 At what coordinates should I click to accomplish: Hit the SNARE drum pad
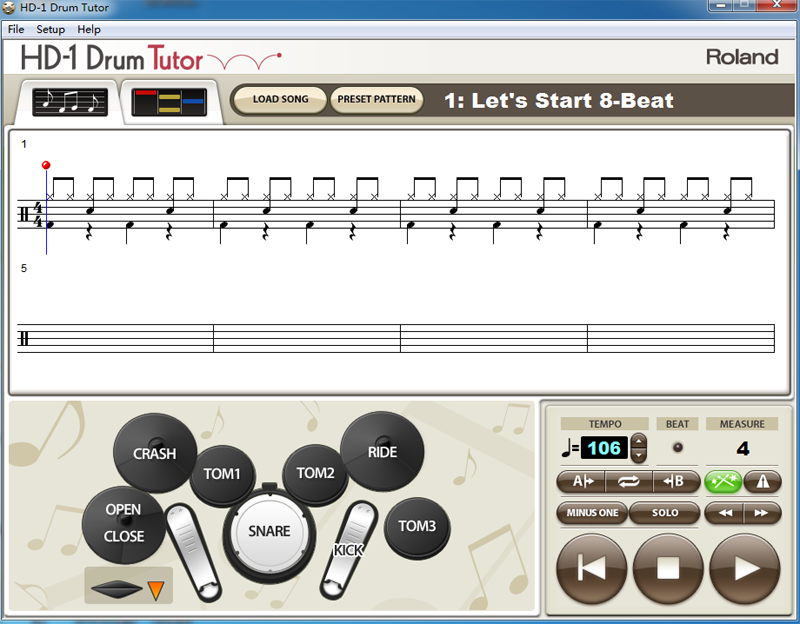[269, 531]
